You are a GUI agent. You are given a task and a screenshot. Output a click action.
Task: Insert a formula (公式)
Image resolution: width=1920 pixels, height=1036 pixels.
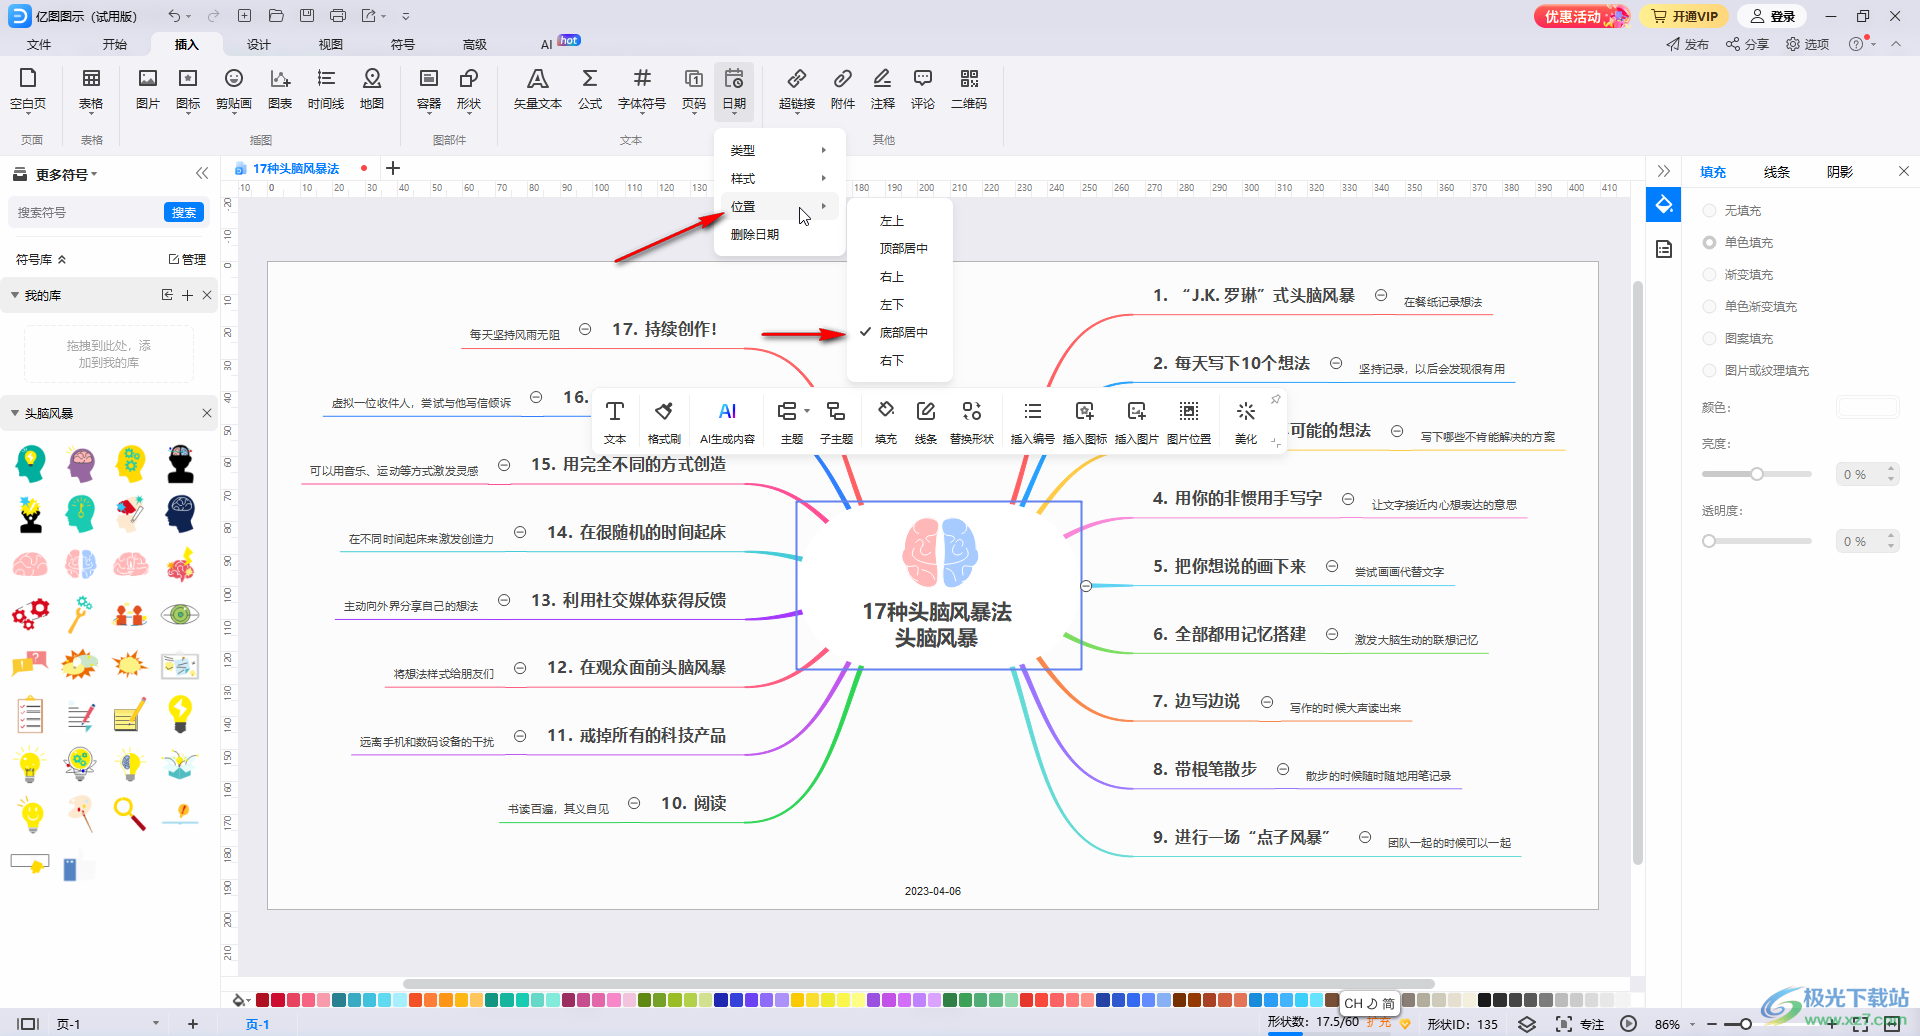[590, 89]
